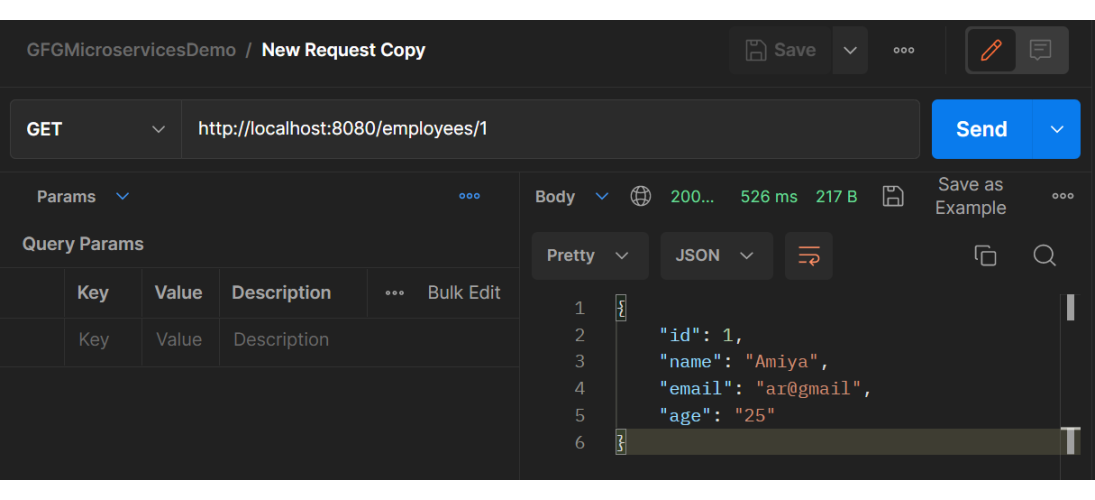Open the comments panel icon

pos(1041,50)
